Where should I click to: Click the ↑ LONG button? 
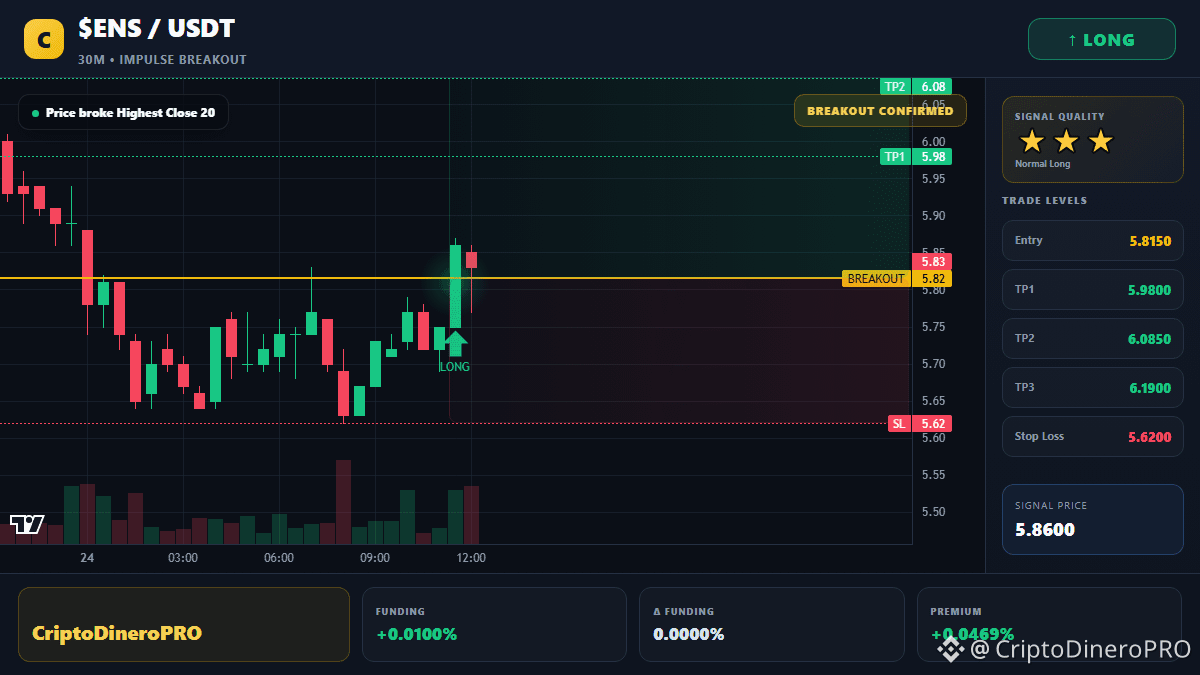click(x=1101, y=40)
